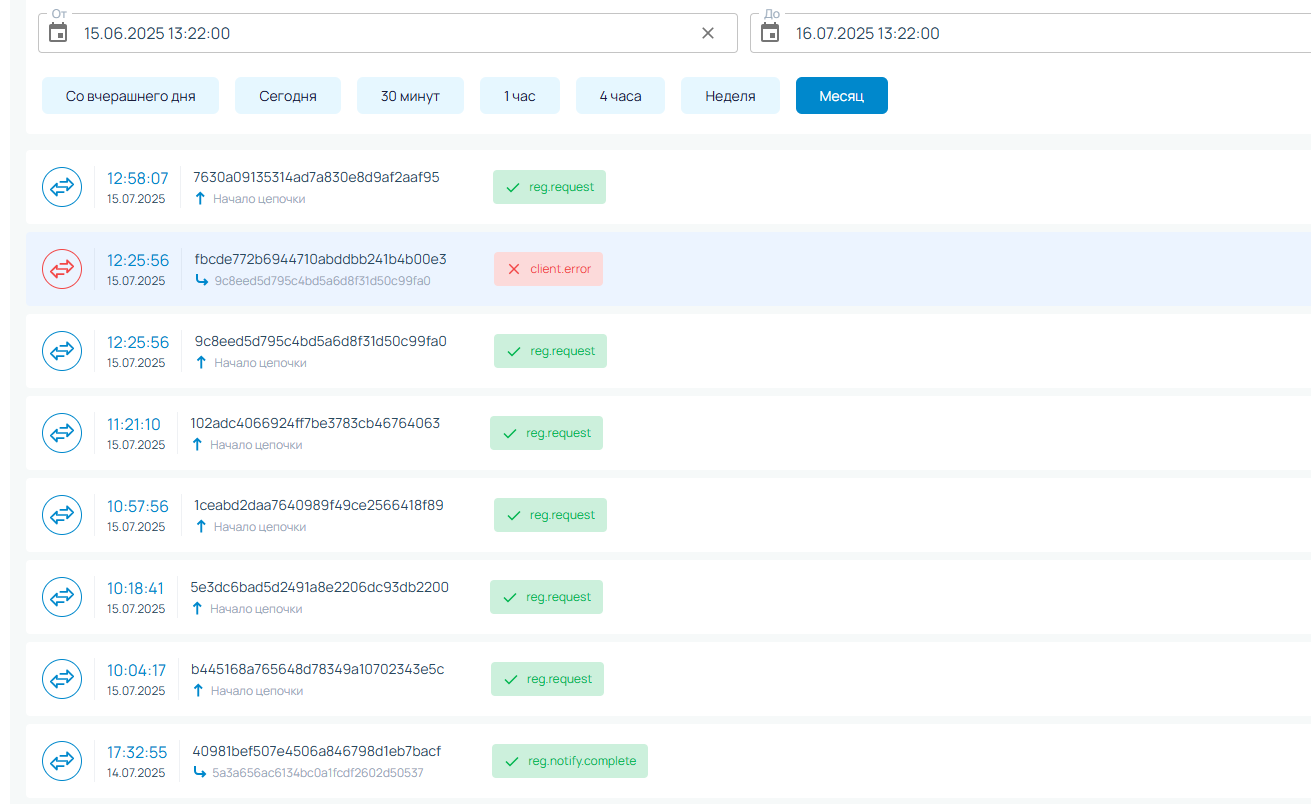Click ID 102adc4066924ff7be3783cb46764063
Screen dimensions: 1311x804
315,423
